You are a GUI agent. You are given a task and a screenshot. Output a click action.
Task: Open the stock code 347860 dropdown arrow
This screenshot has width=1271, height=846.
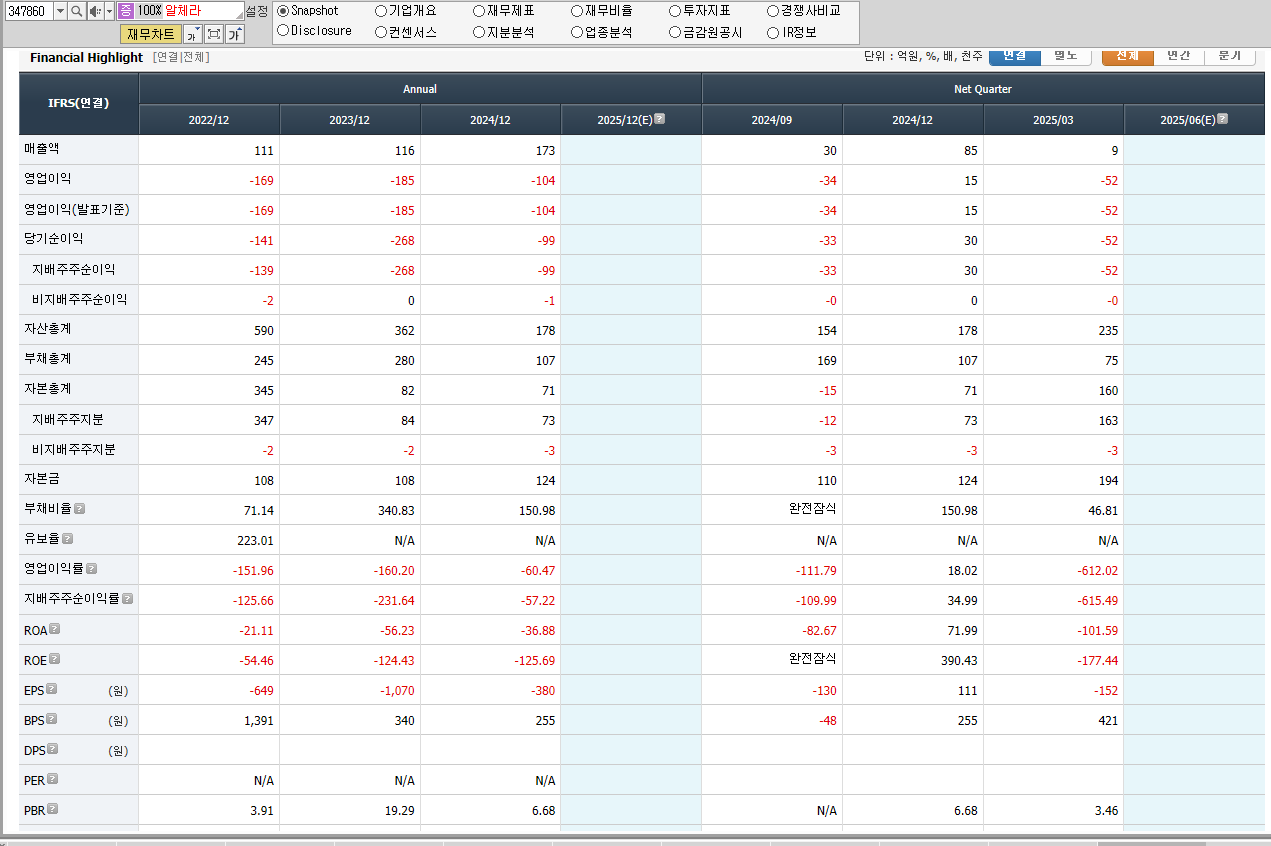point(60,11)
